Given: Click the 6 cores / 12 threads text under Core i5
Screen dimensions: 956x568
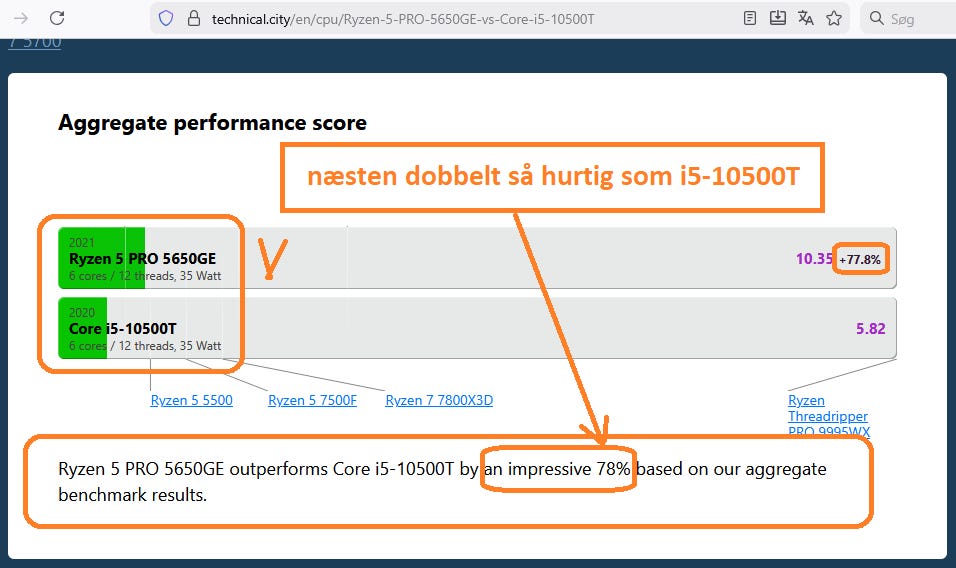Looking at the screenshot, I should (145, 346).
